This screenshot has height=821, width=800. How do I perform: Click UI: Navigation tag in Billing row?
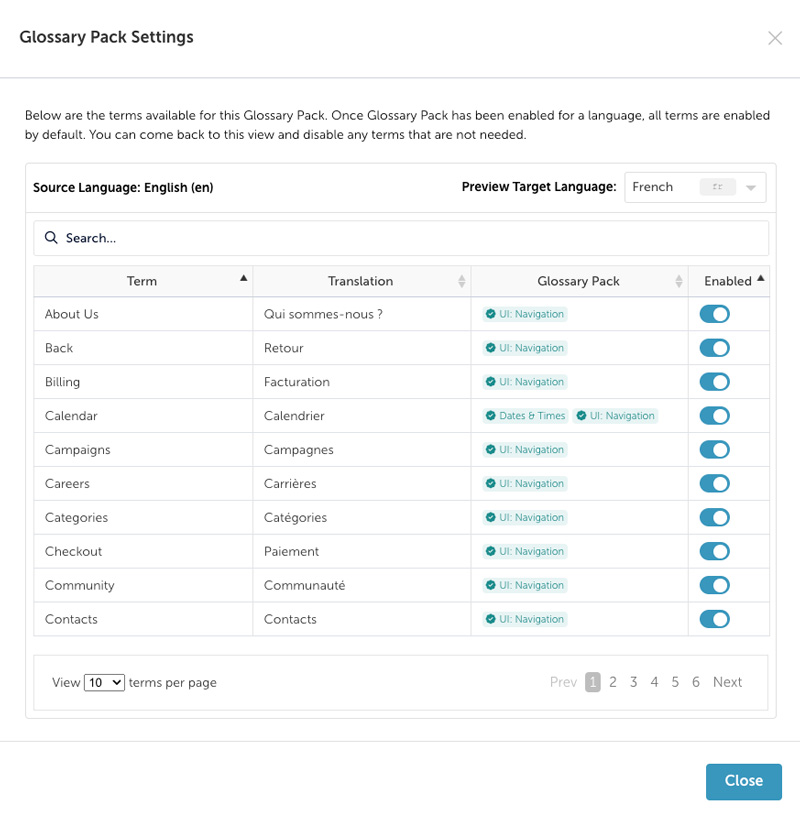(525, 382)
